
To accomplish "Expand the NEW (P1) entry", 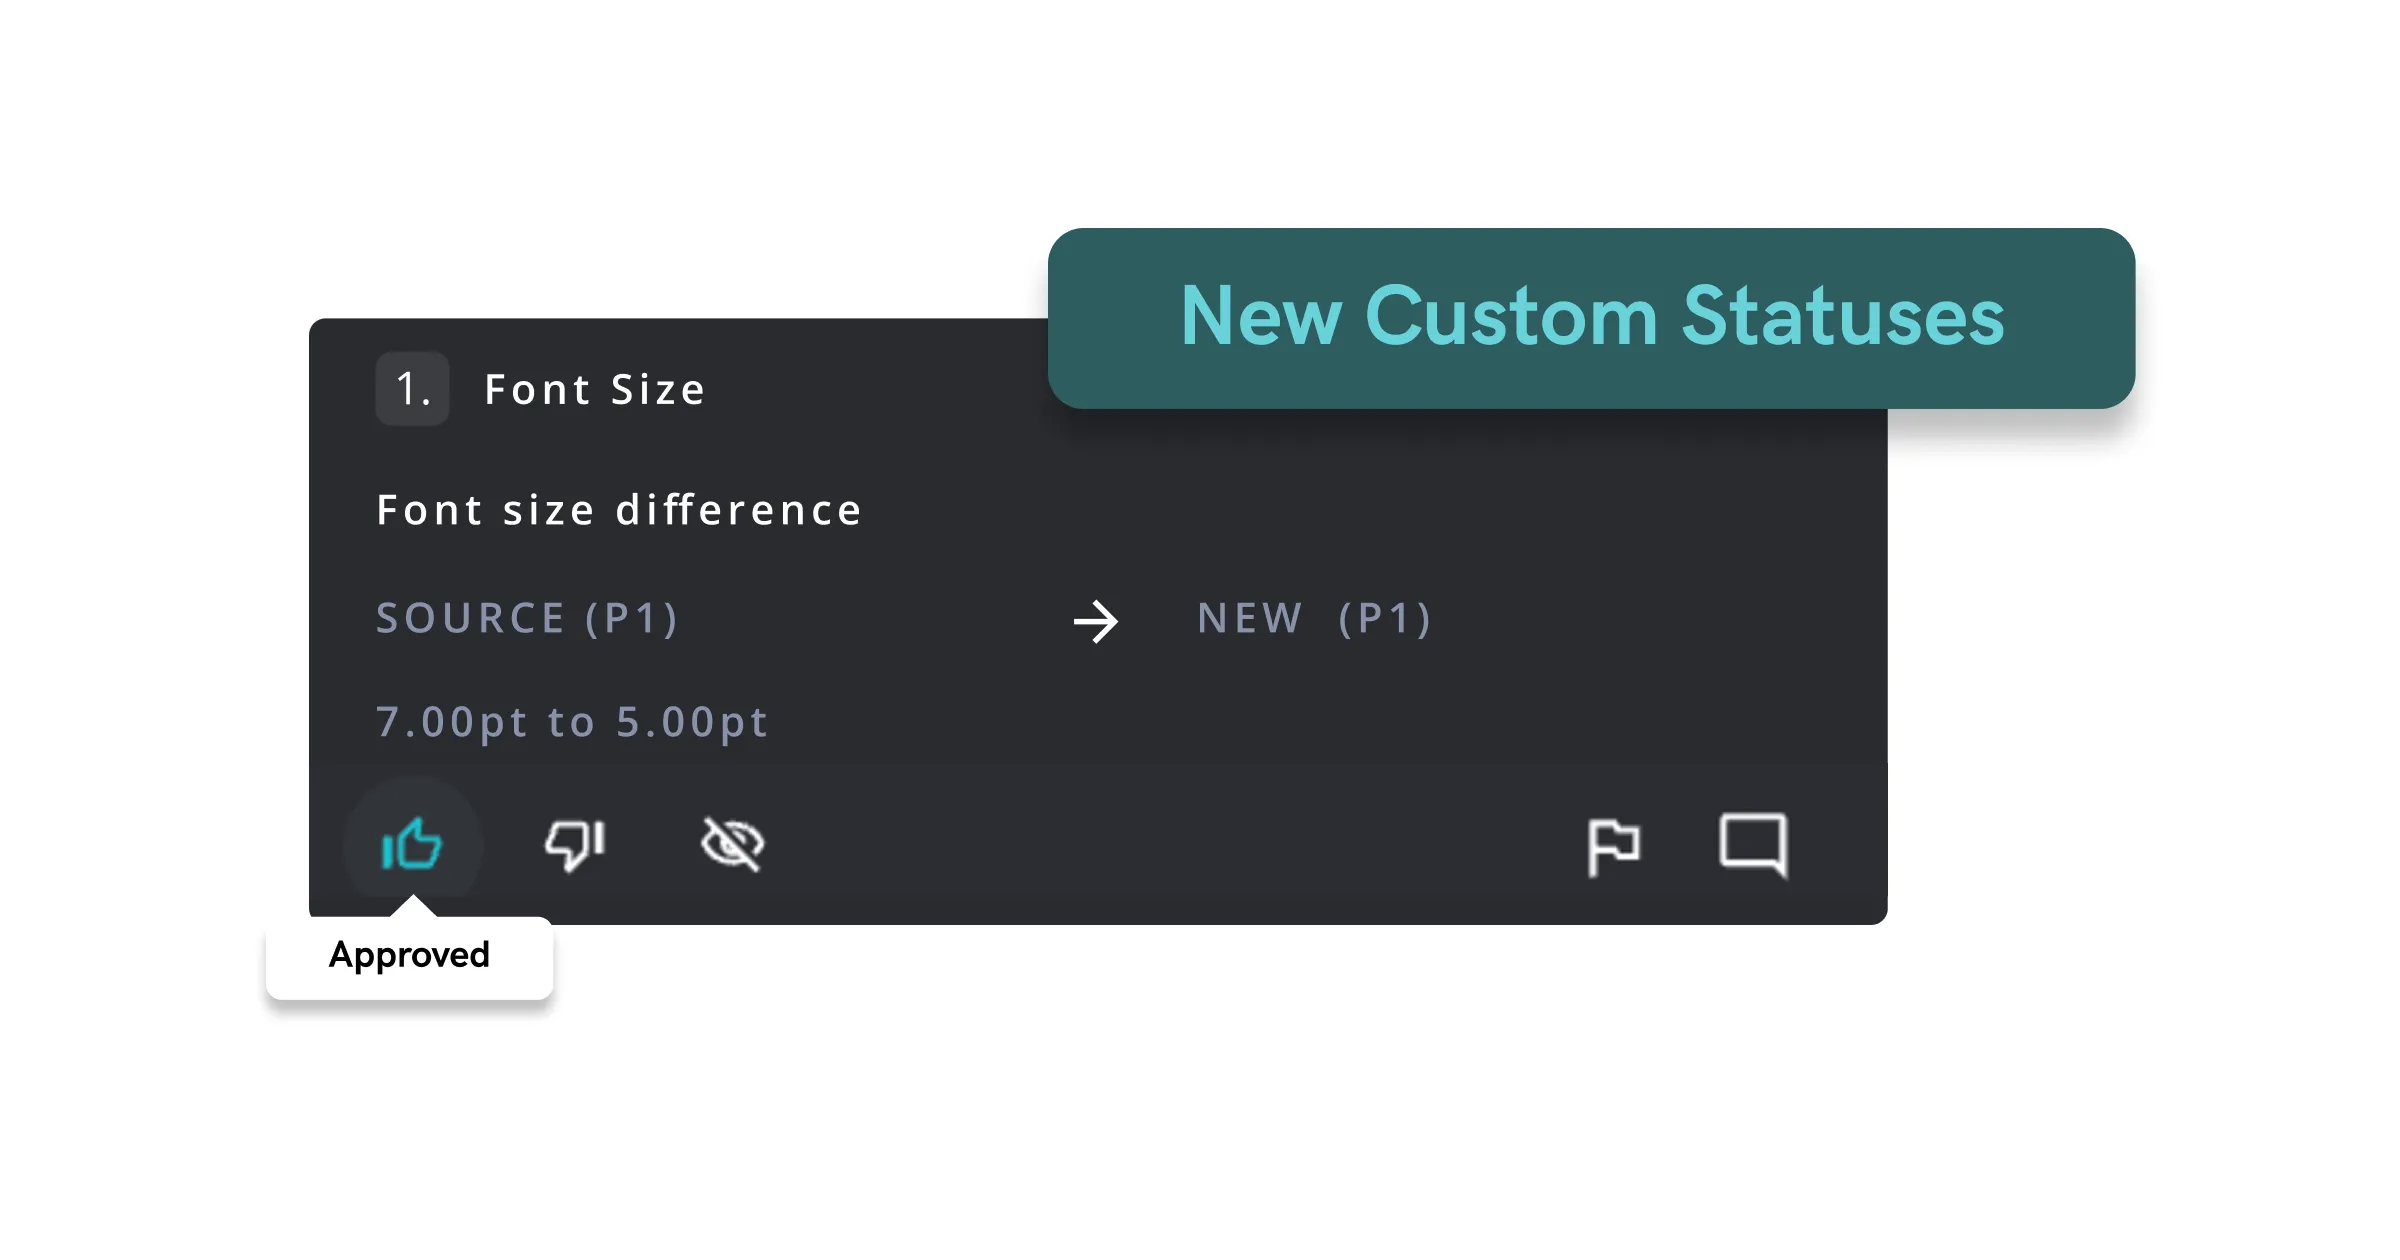I will tap(1313, 618).
